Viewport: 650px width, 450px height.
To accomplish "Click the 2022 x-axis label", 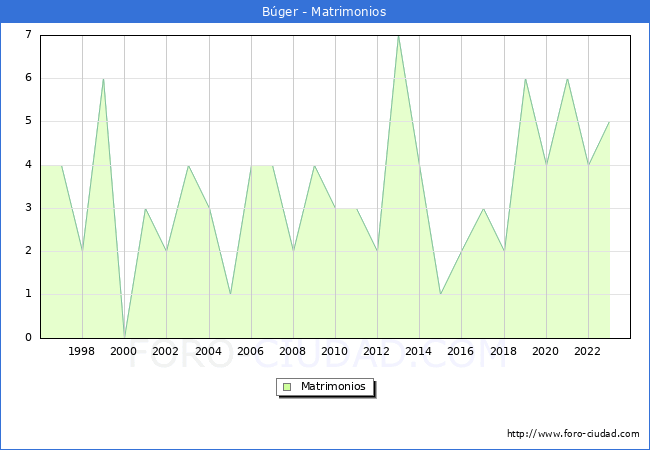I will pyautogui.click(x=588, y=351).
